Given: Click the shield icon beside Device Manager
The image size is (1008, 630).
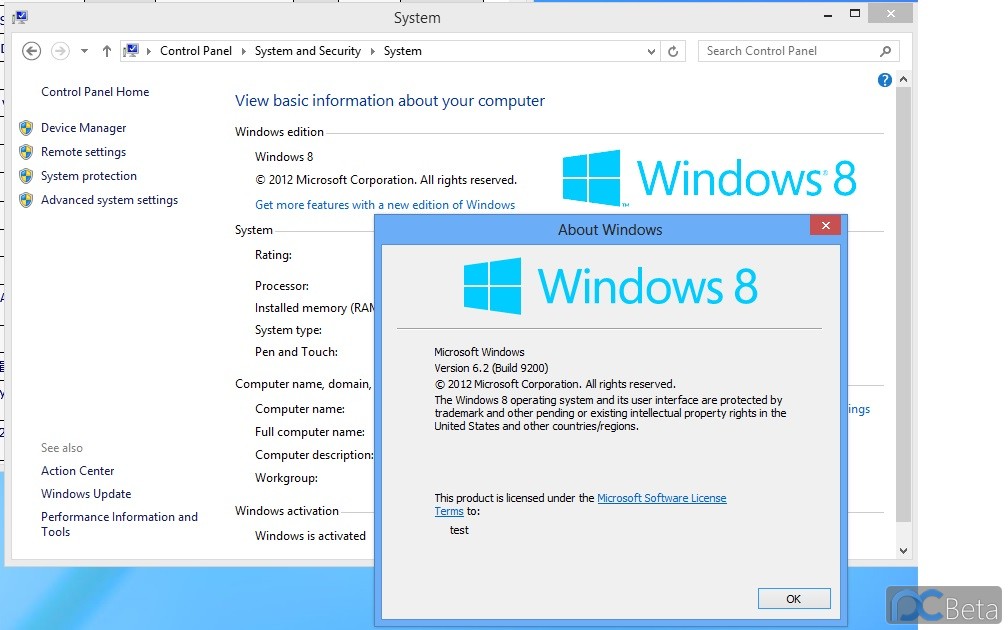Looking at the screenshot, I should [x=26, y=128].
